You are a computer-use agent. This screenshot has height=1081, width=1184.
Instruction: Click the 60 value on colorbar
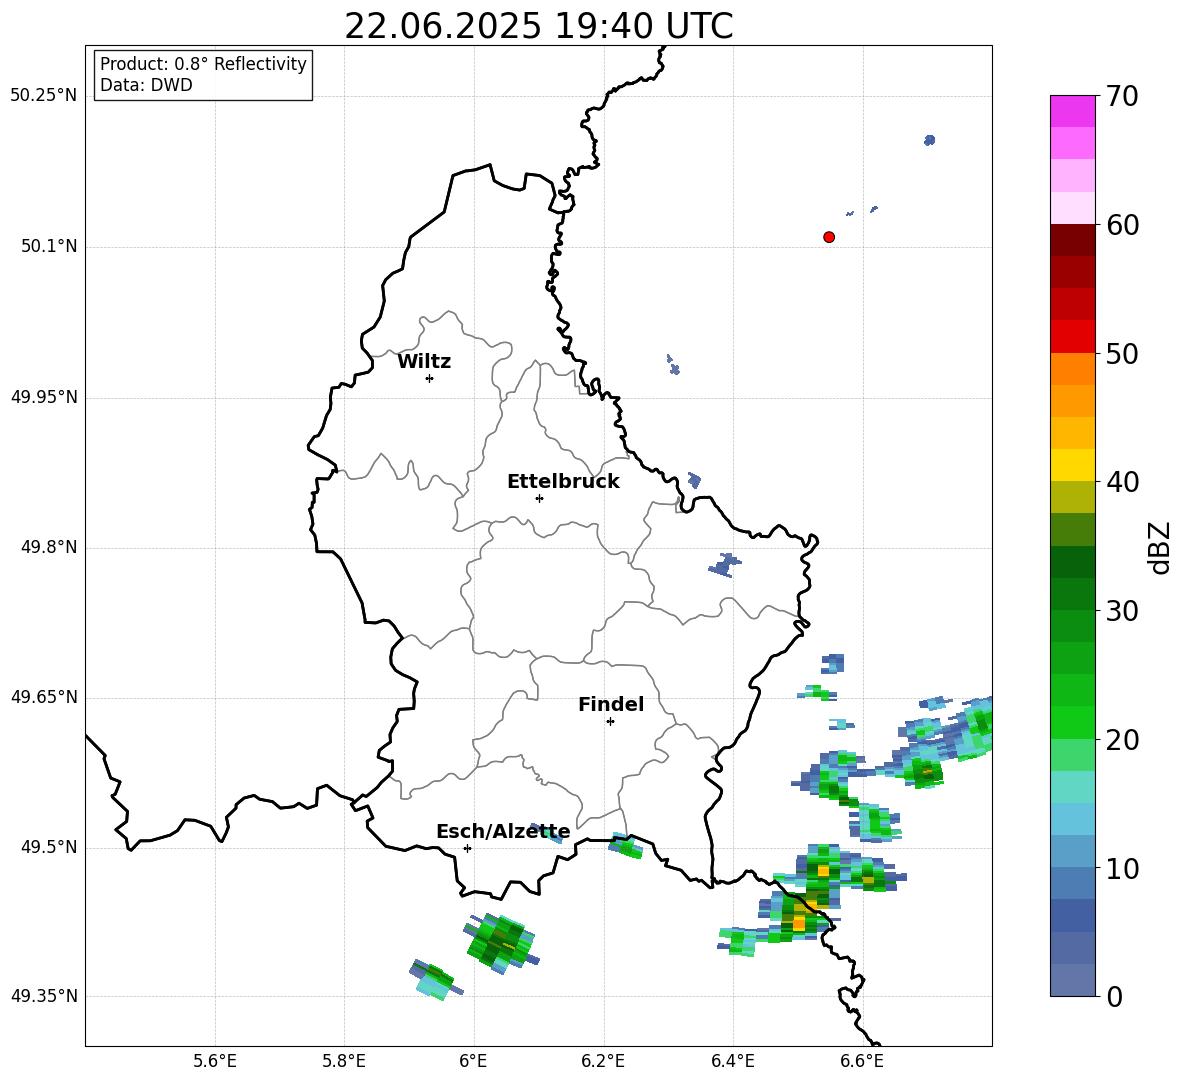(1122, 225)
